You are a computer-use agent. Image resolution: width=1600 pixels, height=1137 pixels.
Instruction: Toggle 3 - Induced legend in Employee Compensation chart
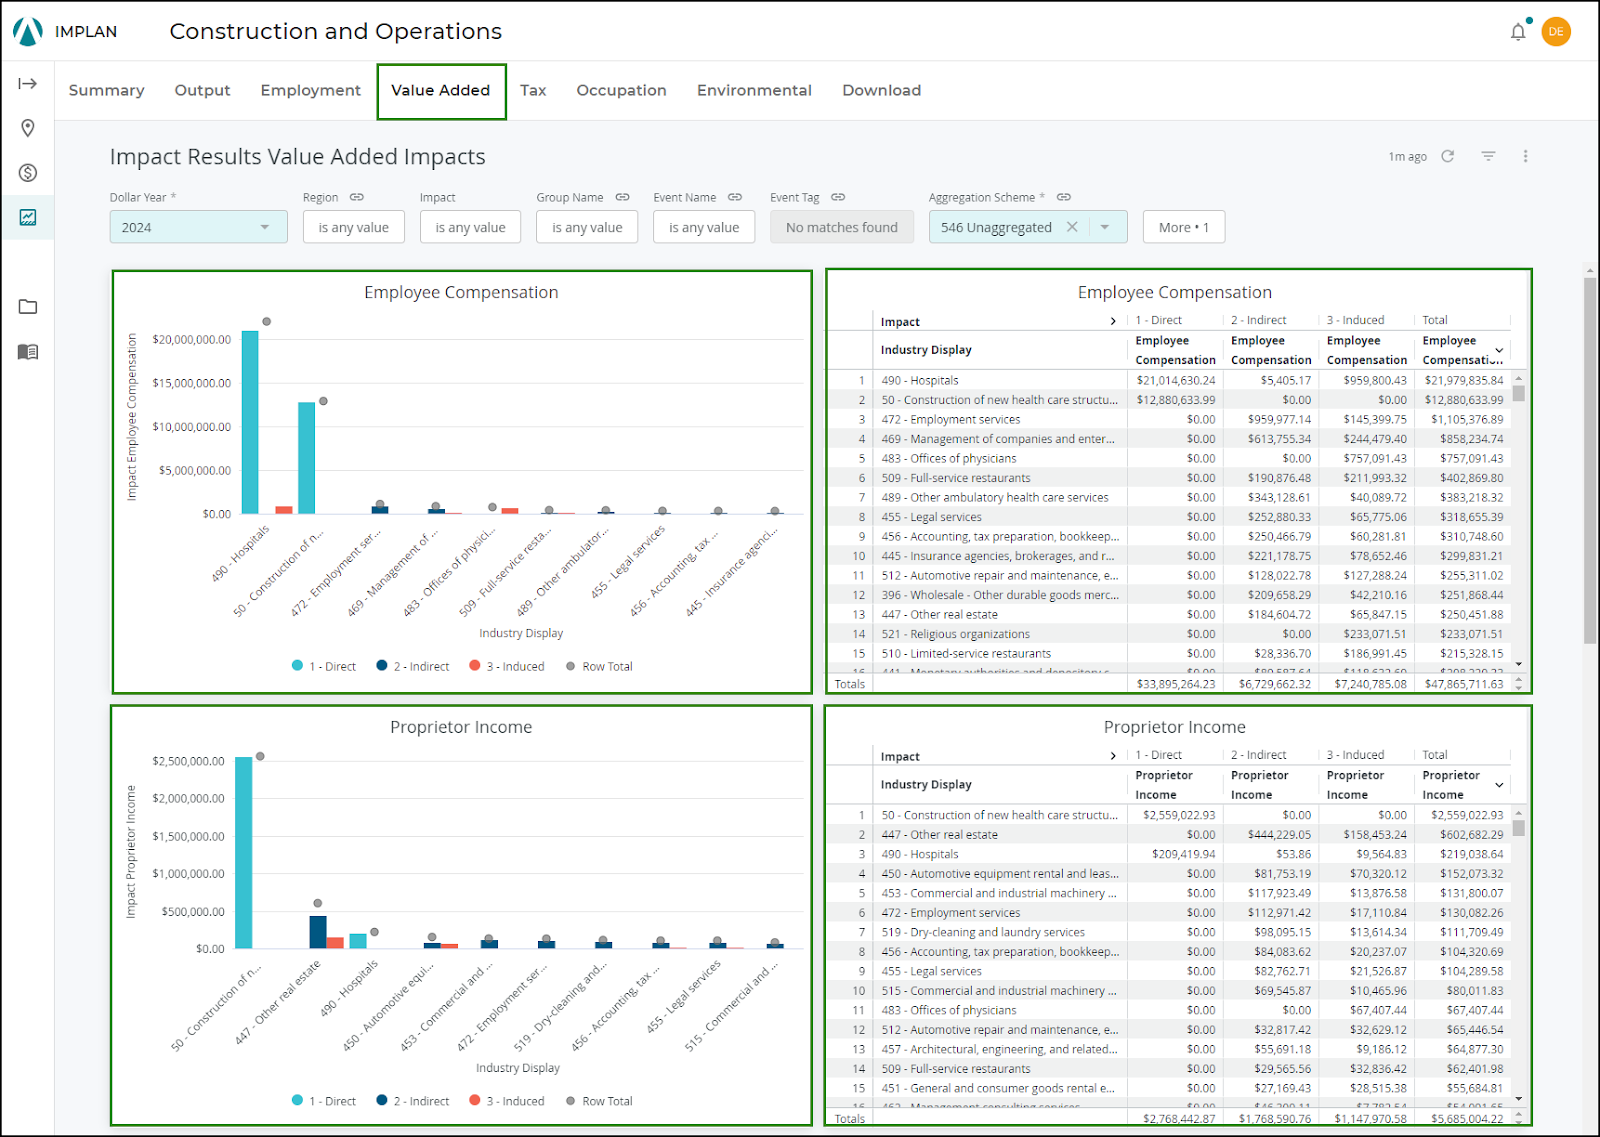tap(507, 666)
